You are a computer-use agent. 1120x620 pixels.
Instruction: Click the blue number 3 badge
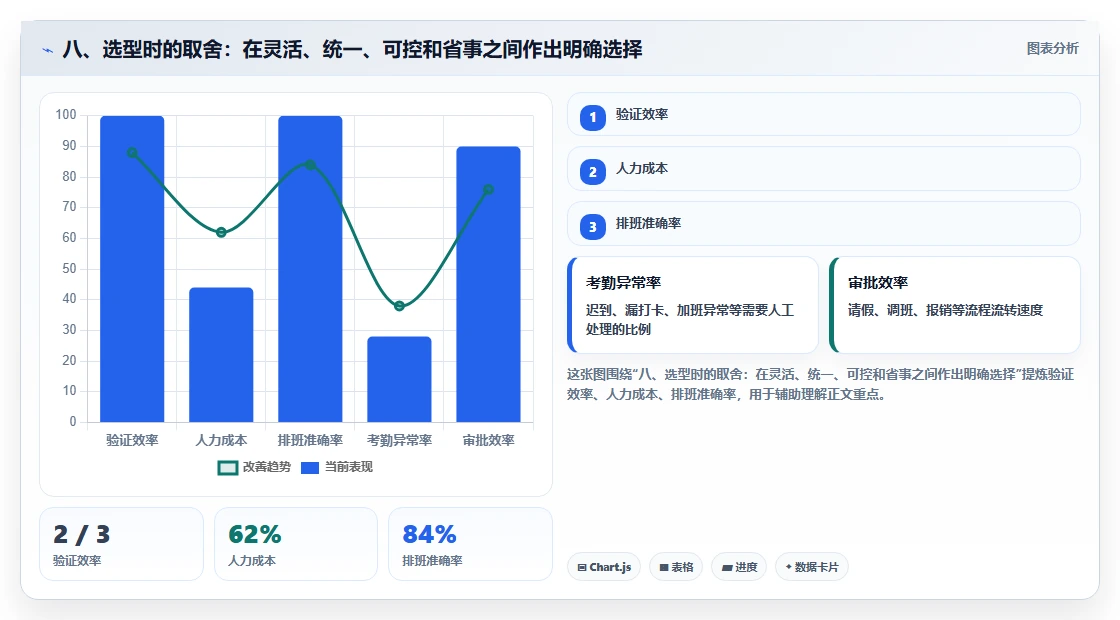pyautogui.click(x=592, y=226)
